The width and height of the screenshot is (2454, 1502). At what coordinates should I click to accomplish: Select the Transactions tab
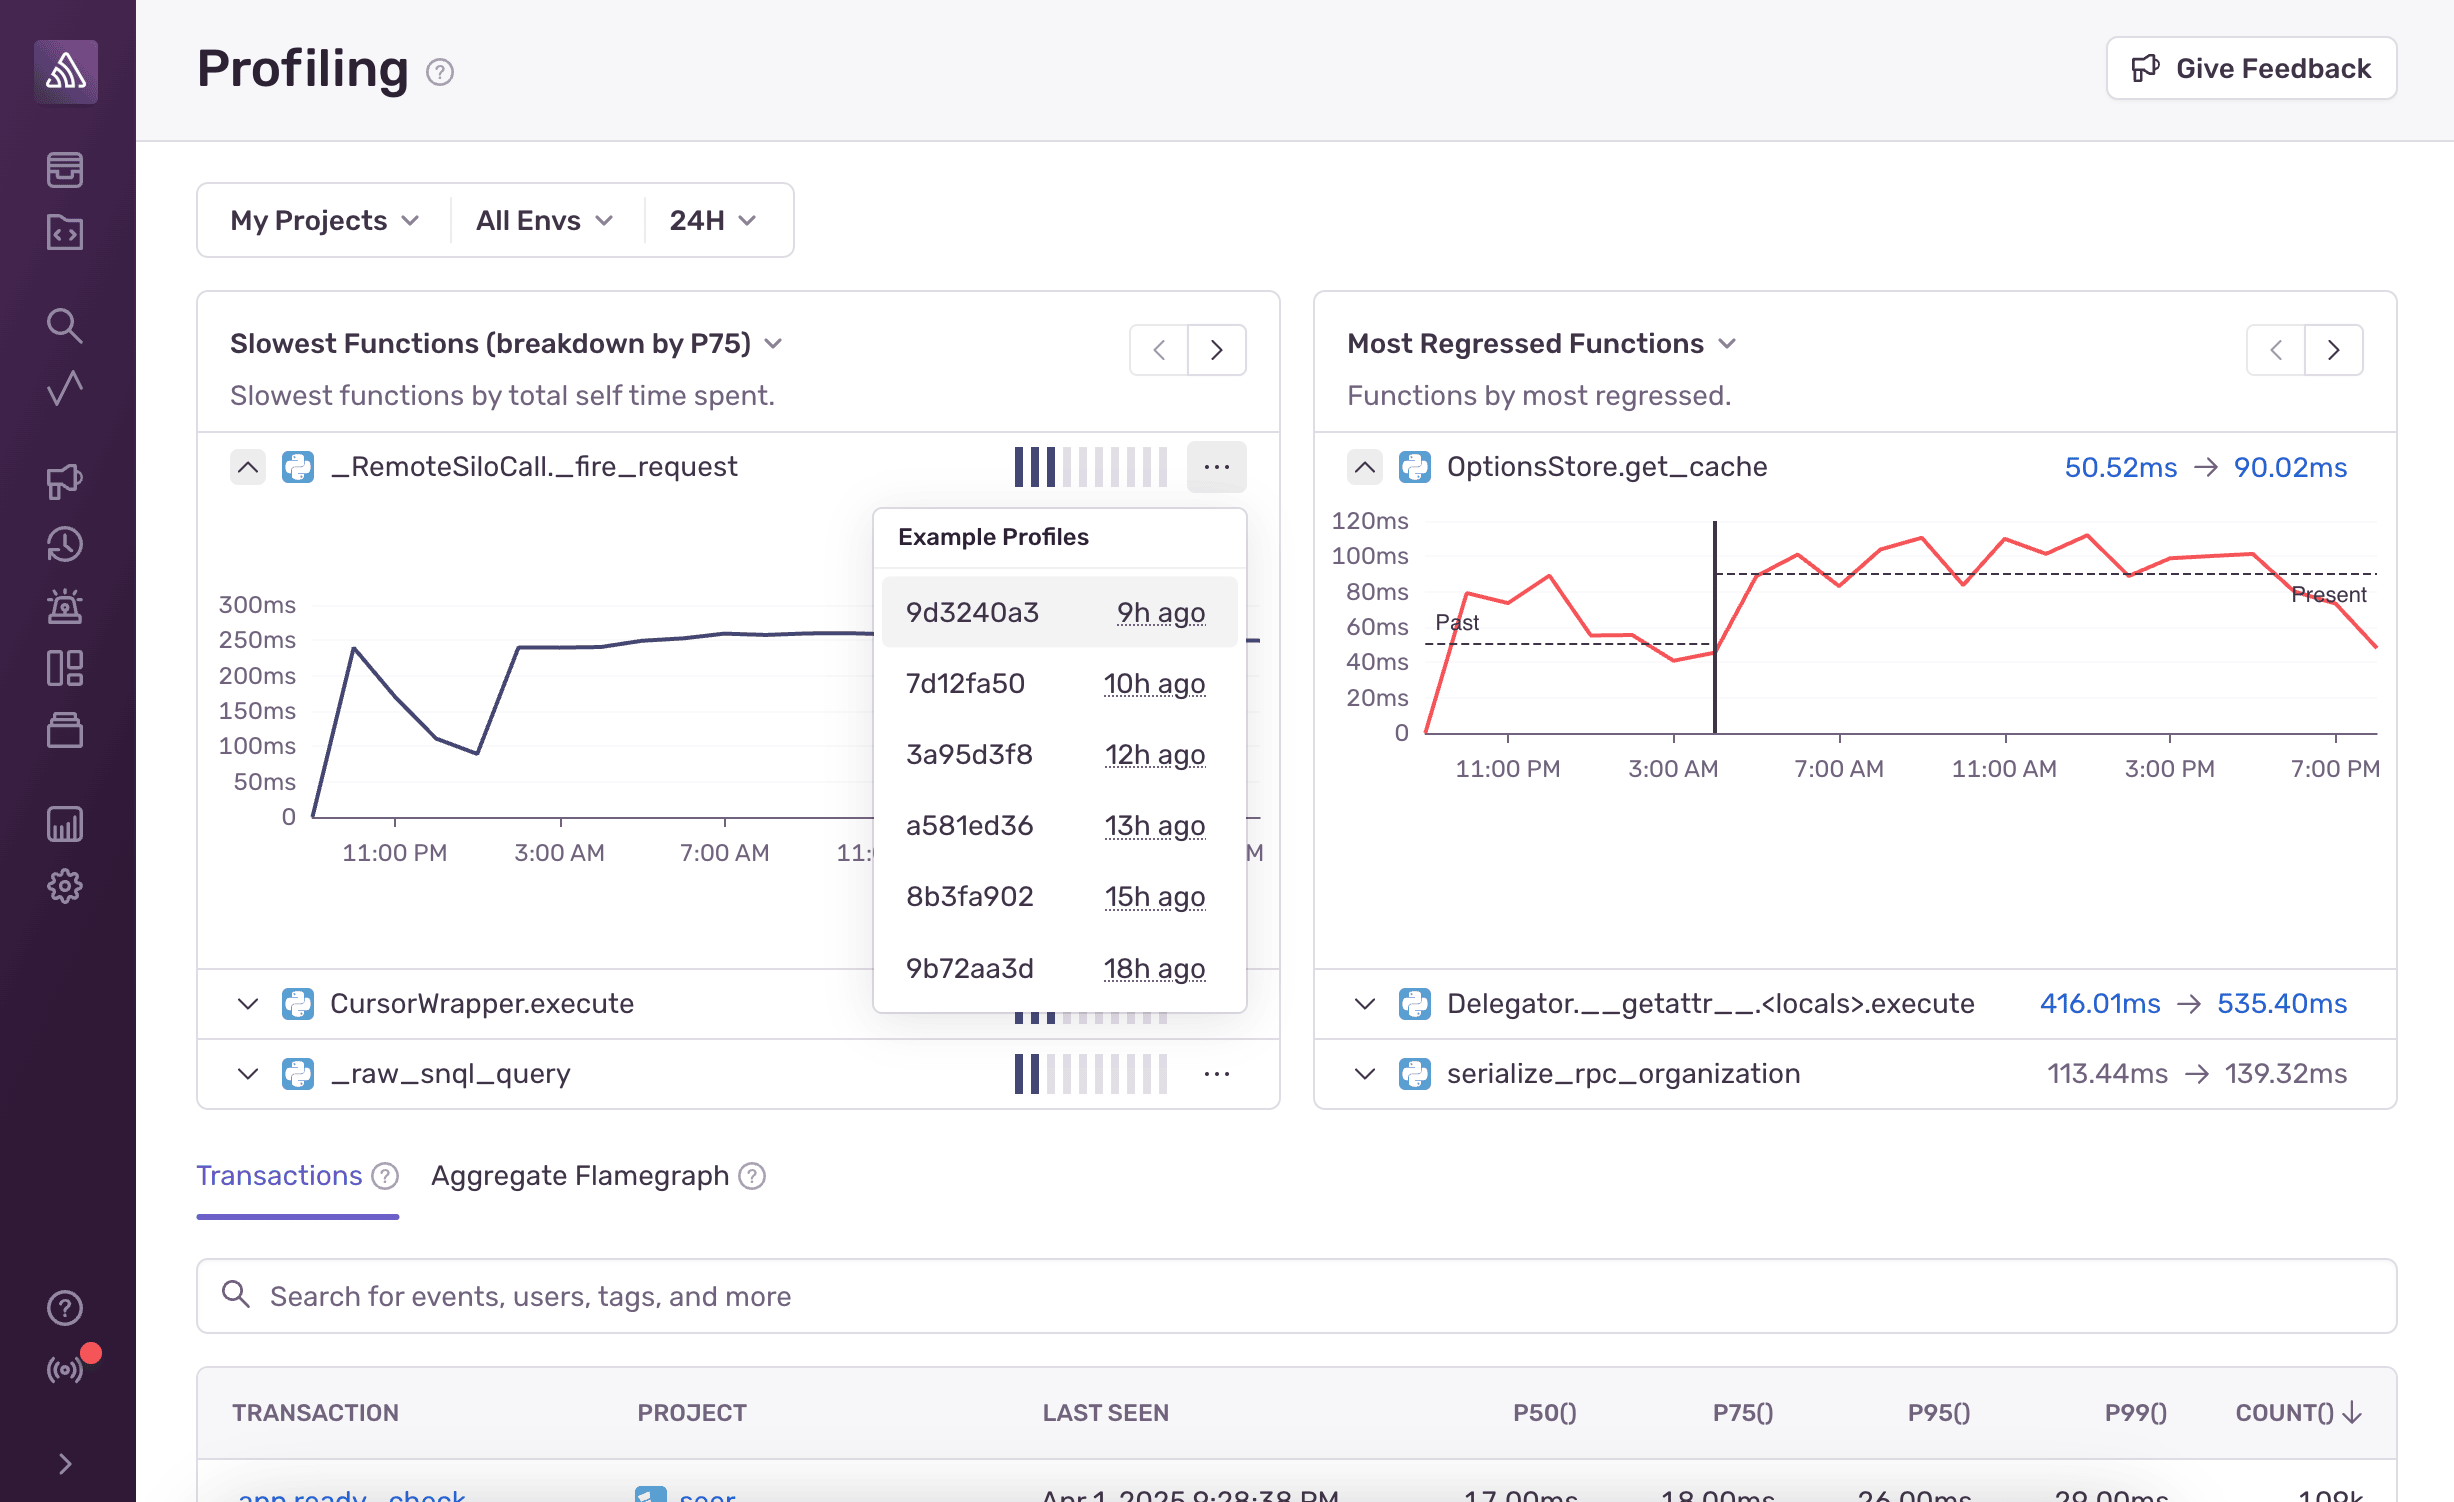click(279, 1176)
